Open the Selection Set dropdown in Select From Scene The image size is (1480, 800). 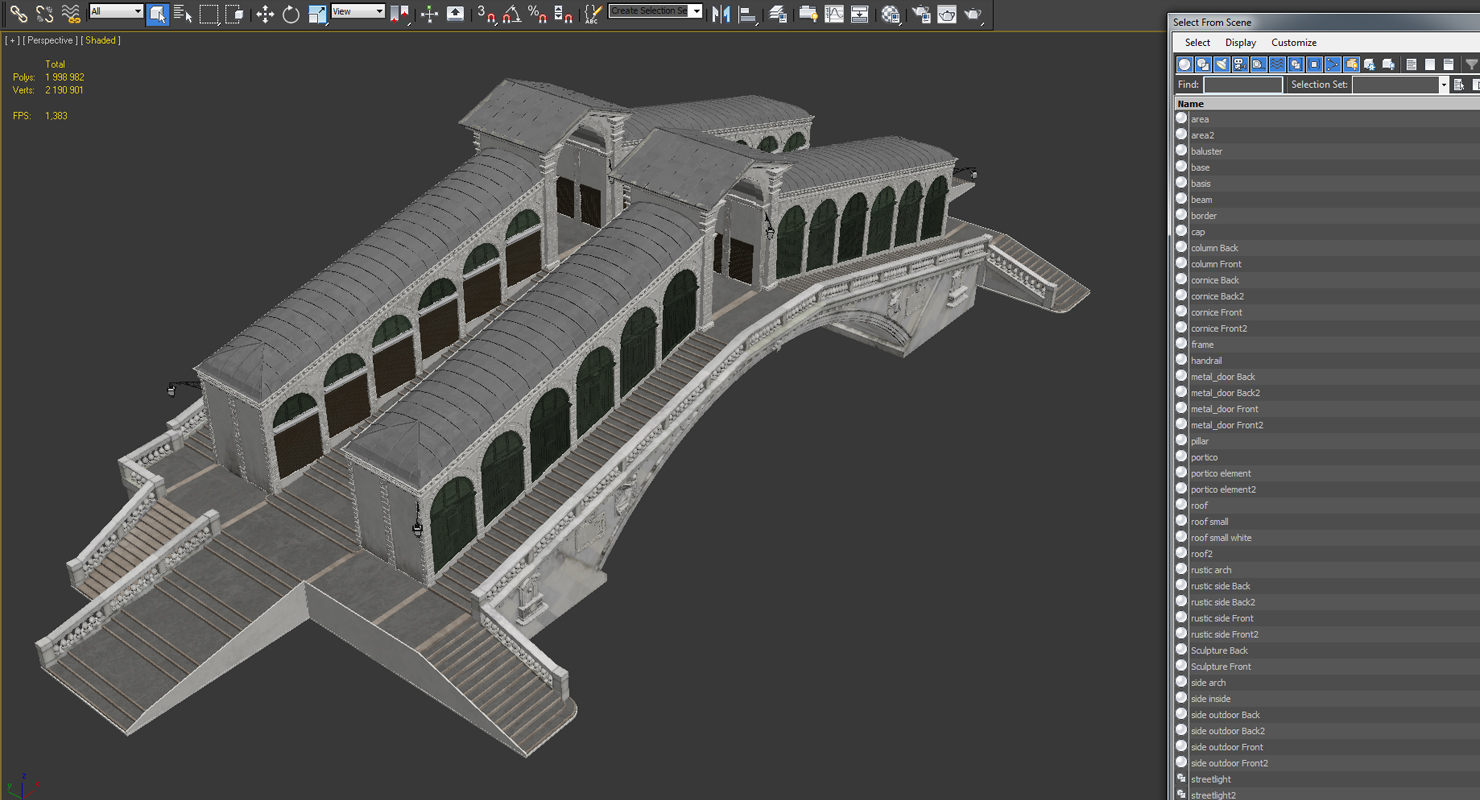click(x=1444, y=85)
